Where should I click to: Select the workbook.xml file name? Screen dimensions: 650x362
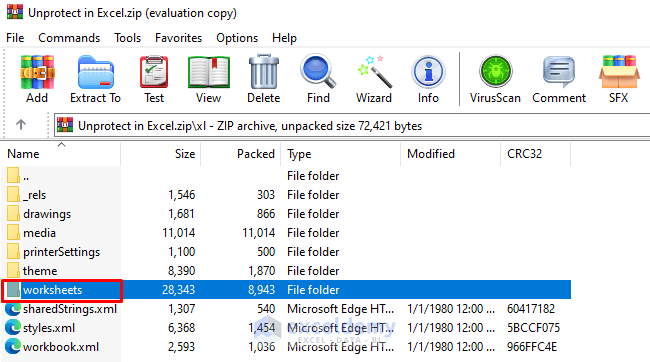click(61, 347)
